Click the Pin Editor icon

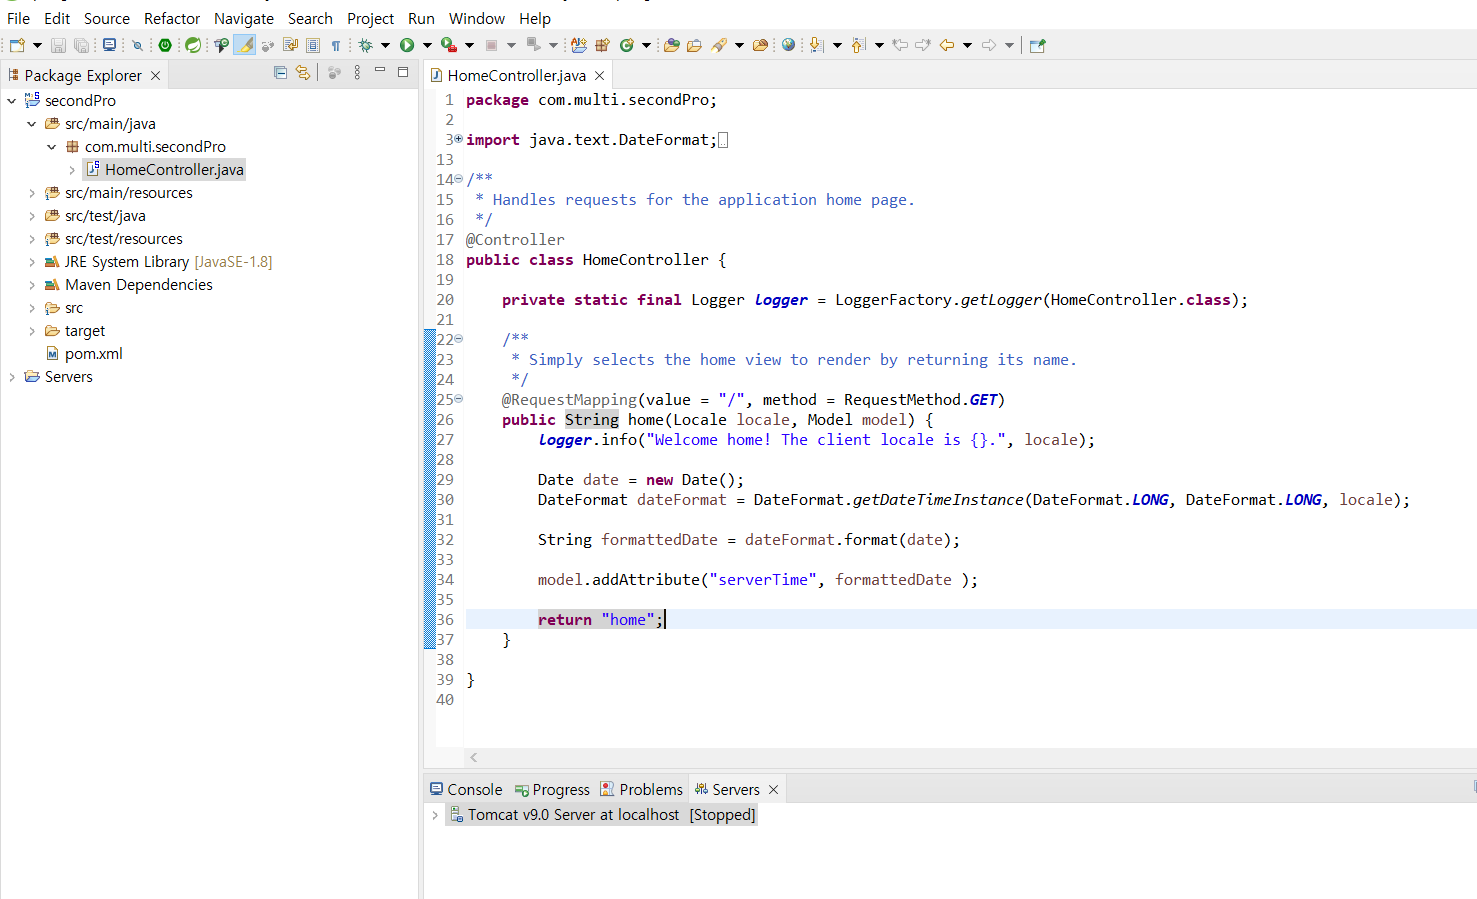click(1037, 45)
